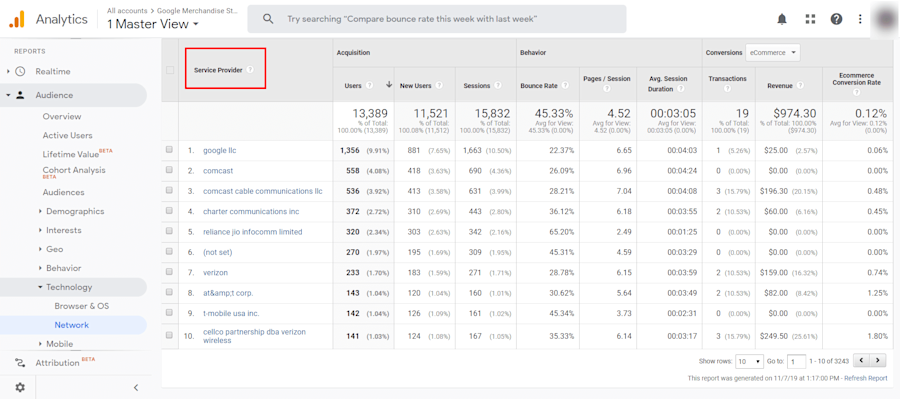Image resolution: width=900 pixels, height=399 pixels.
Task: Expand the Realtime section
Action: click(x=8, y=72)
